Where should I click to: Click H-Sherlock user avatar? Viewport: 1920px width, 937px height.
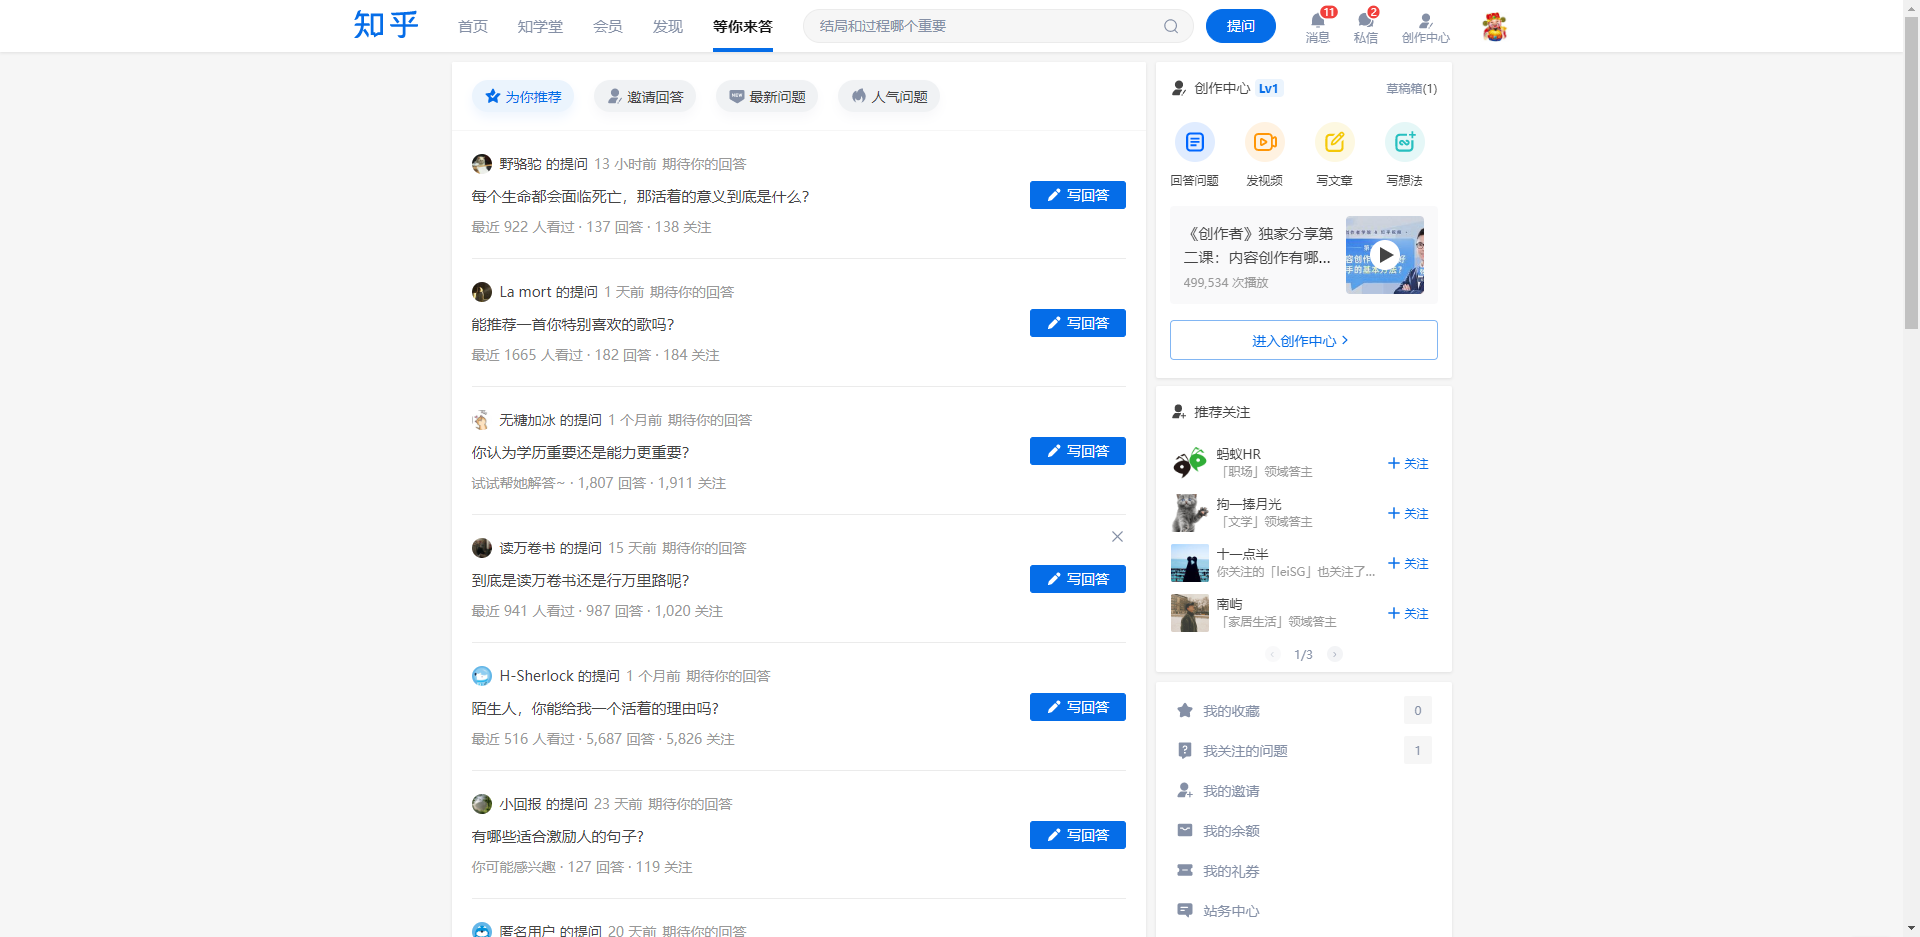pos(482,676)
